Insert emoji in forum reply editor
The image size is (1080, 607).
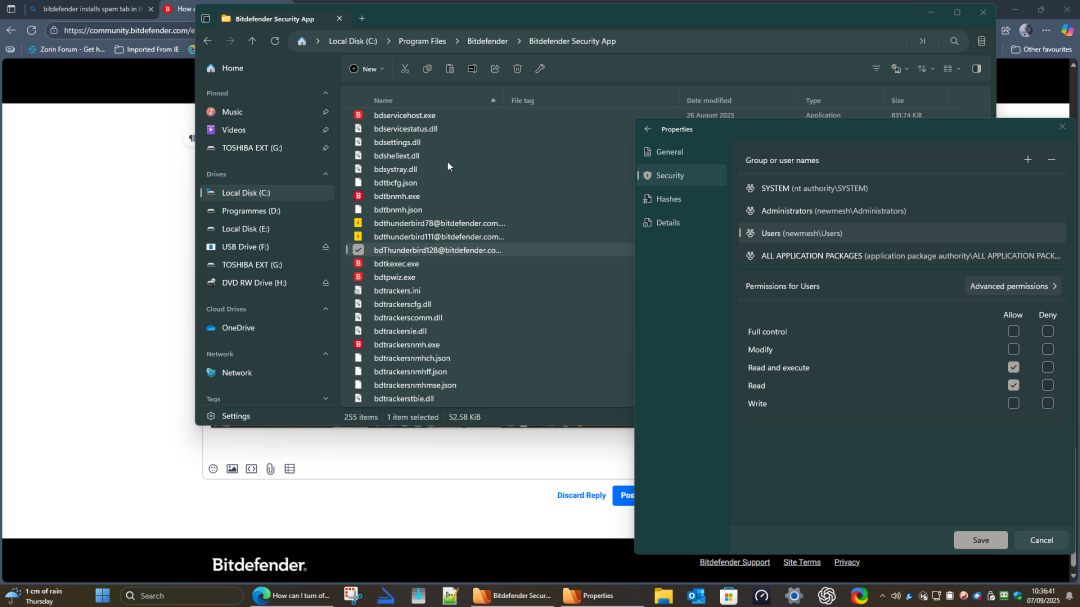(214, 469)
